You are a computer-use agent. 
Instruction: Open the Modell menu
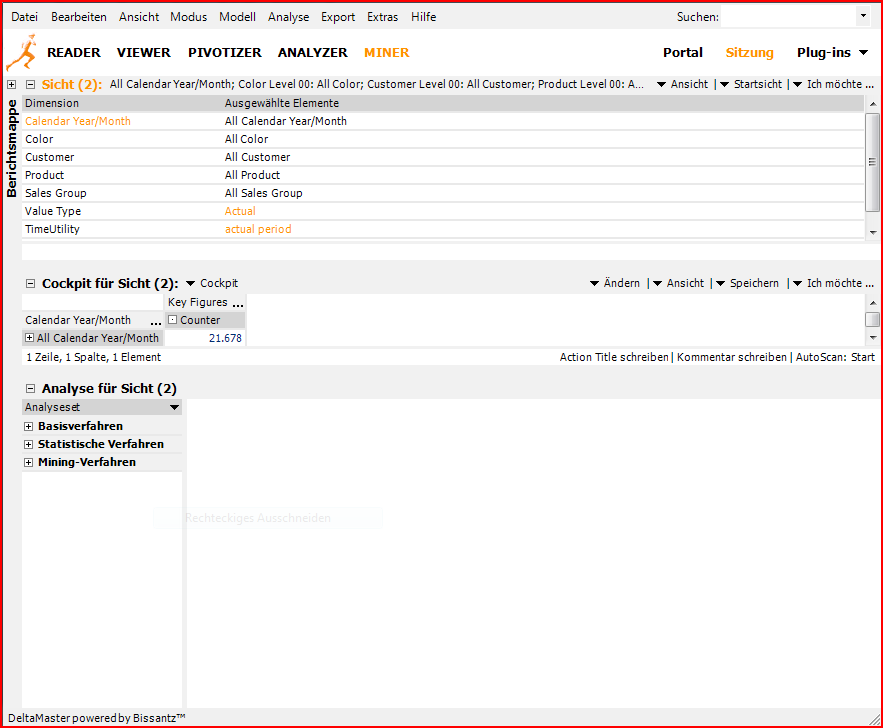pos(237,17)
